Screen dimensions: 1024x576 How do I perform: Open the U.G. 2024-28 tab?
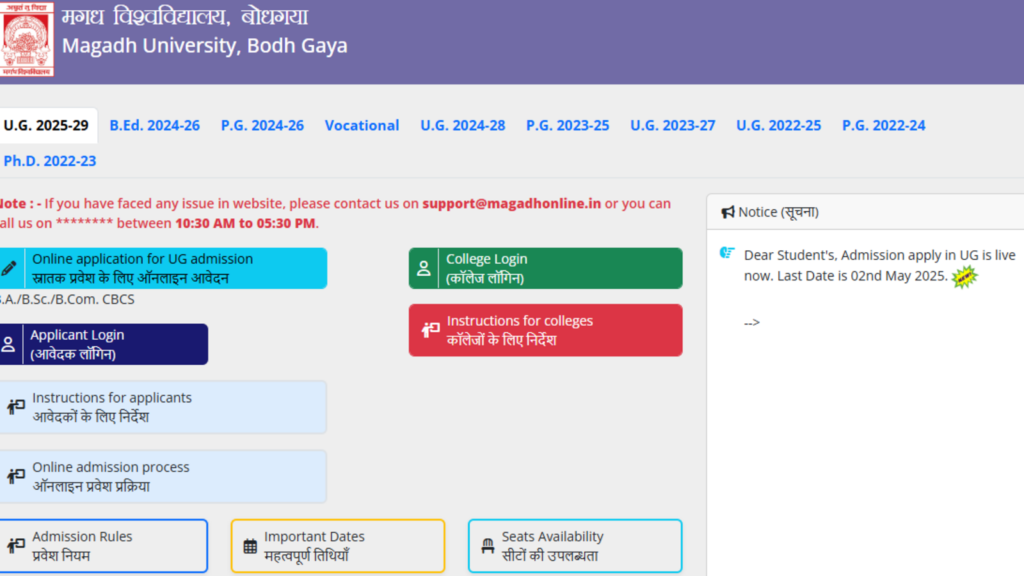(462, 125)
